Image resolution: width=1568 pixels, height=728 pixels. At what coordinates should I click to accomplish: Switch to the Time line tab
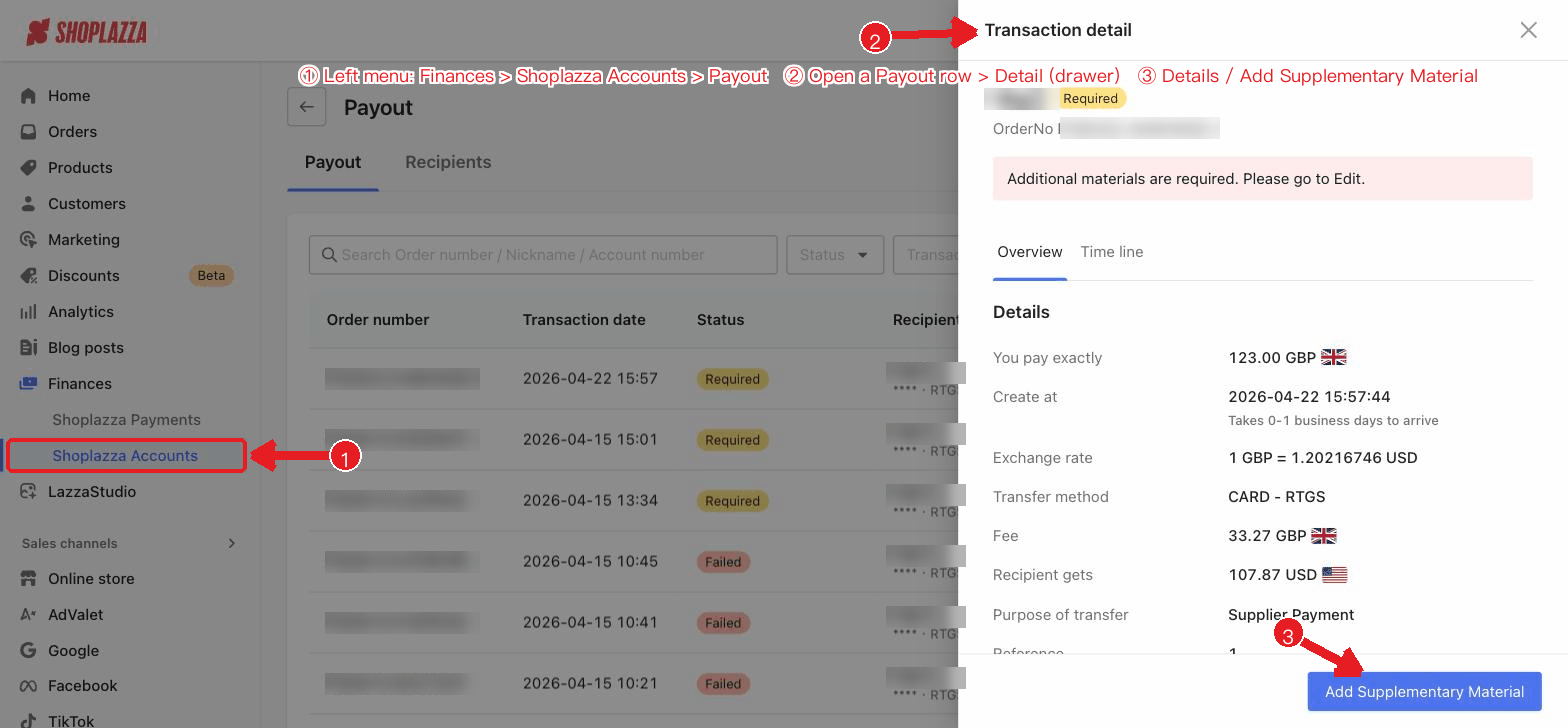(x=1112, y=252)
